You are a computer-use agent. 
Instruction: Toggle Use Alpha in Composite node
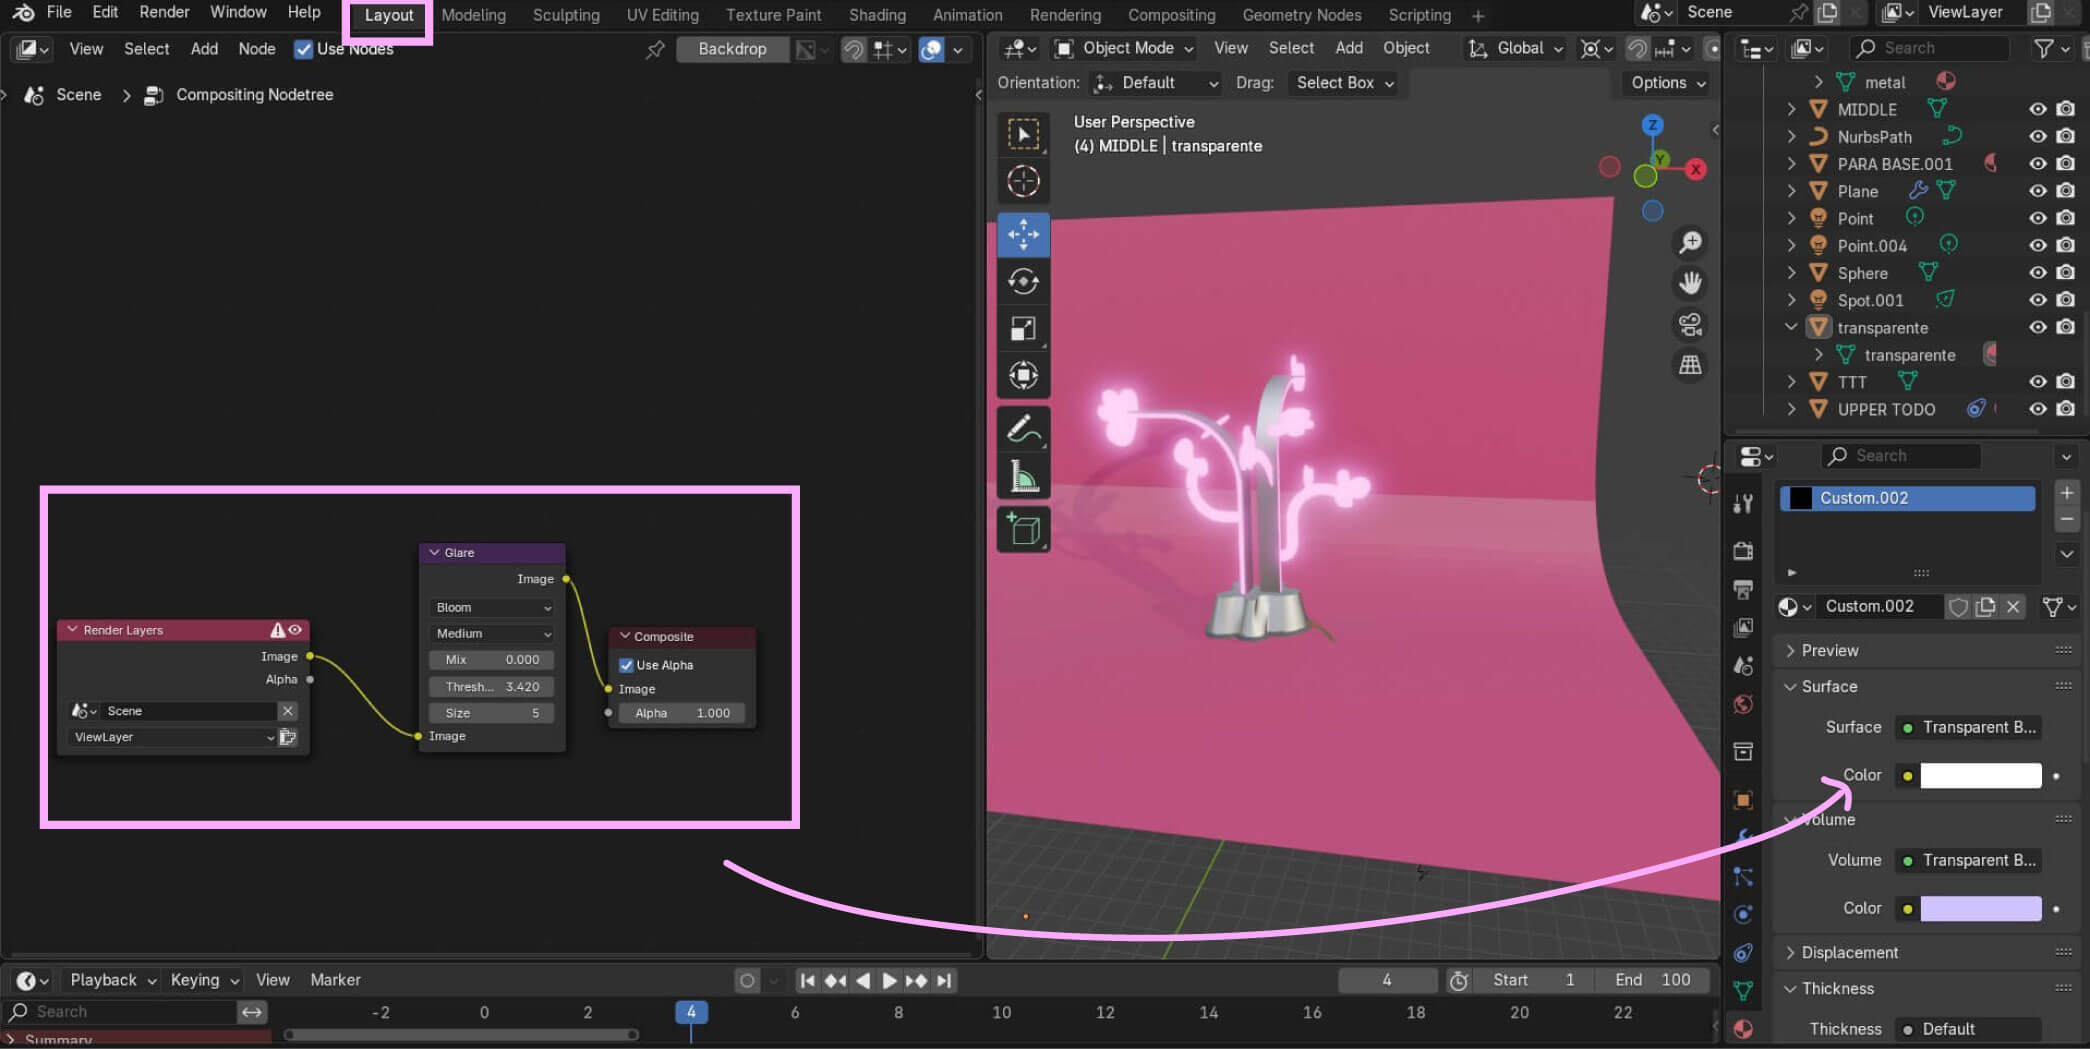click(626, 665)
